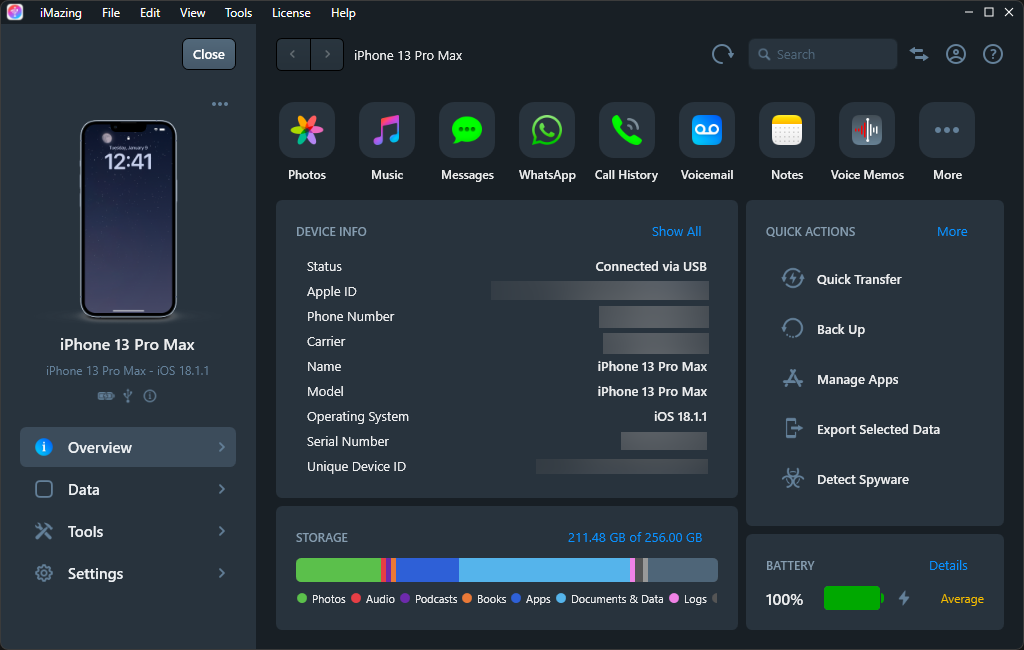The height and width of the screenshot is (650, 1024).
Task: Click the "iPhone 13 Pro Max - iOS 18.1.1" subtitle
Action: point(128,370)
